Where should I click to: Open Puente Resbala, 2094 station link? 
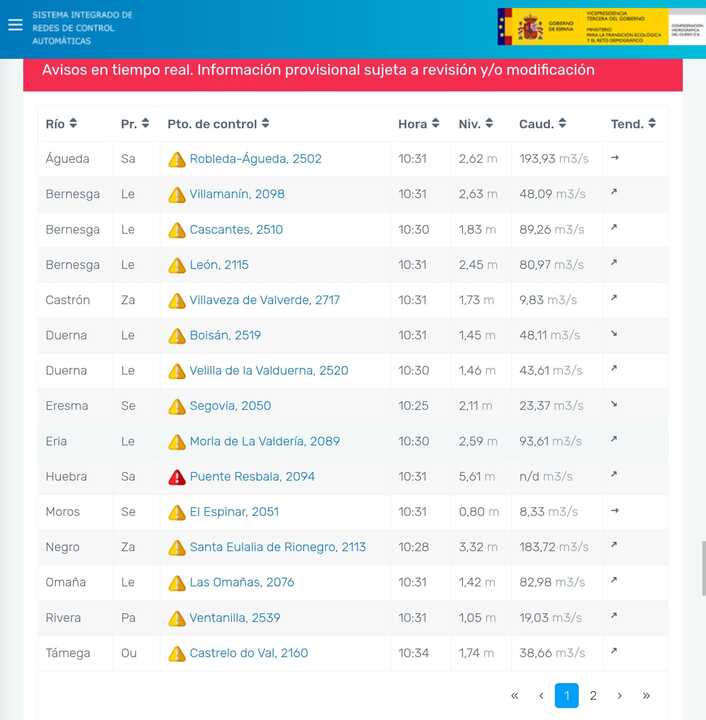tap(252, 477)
